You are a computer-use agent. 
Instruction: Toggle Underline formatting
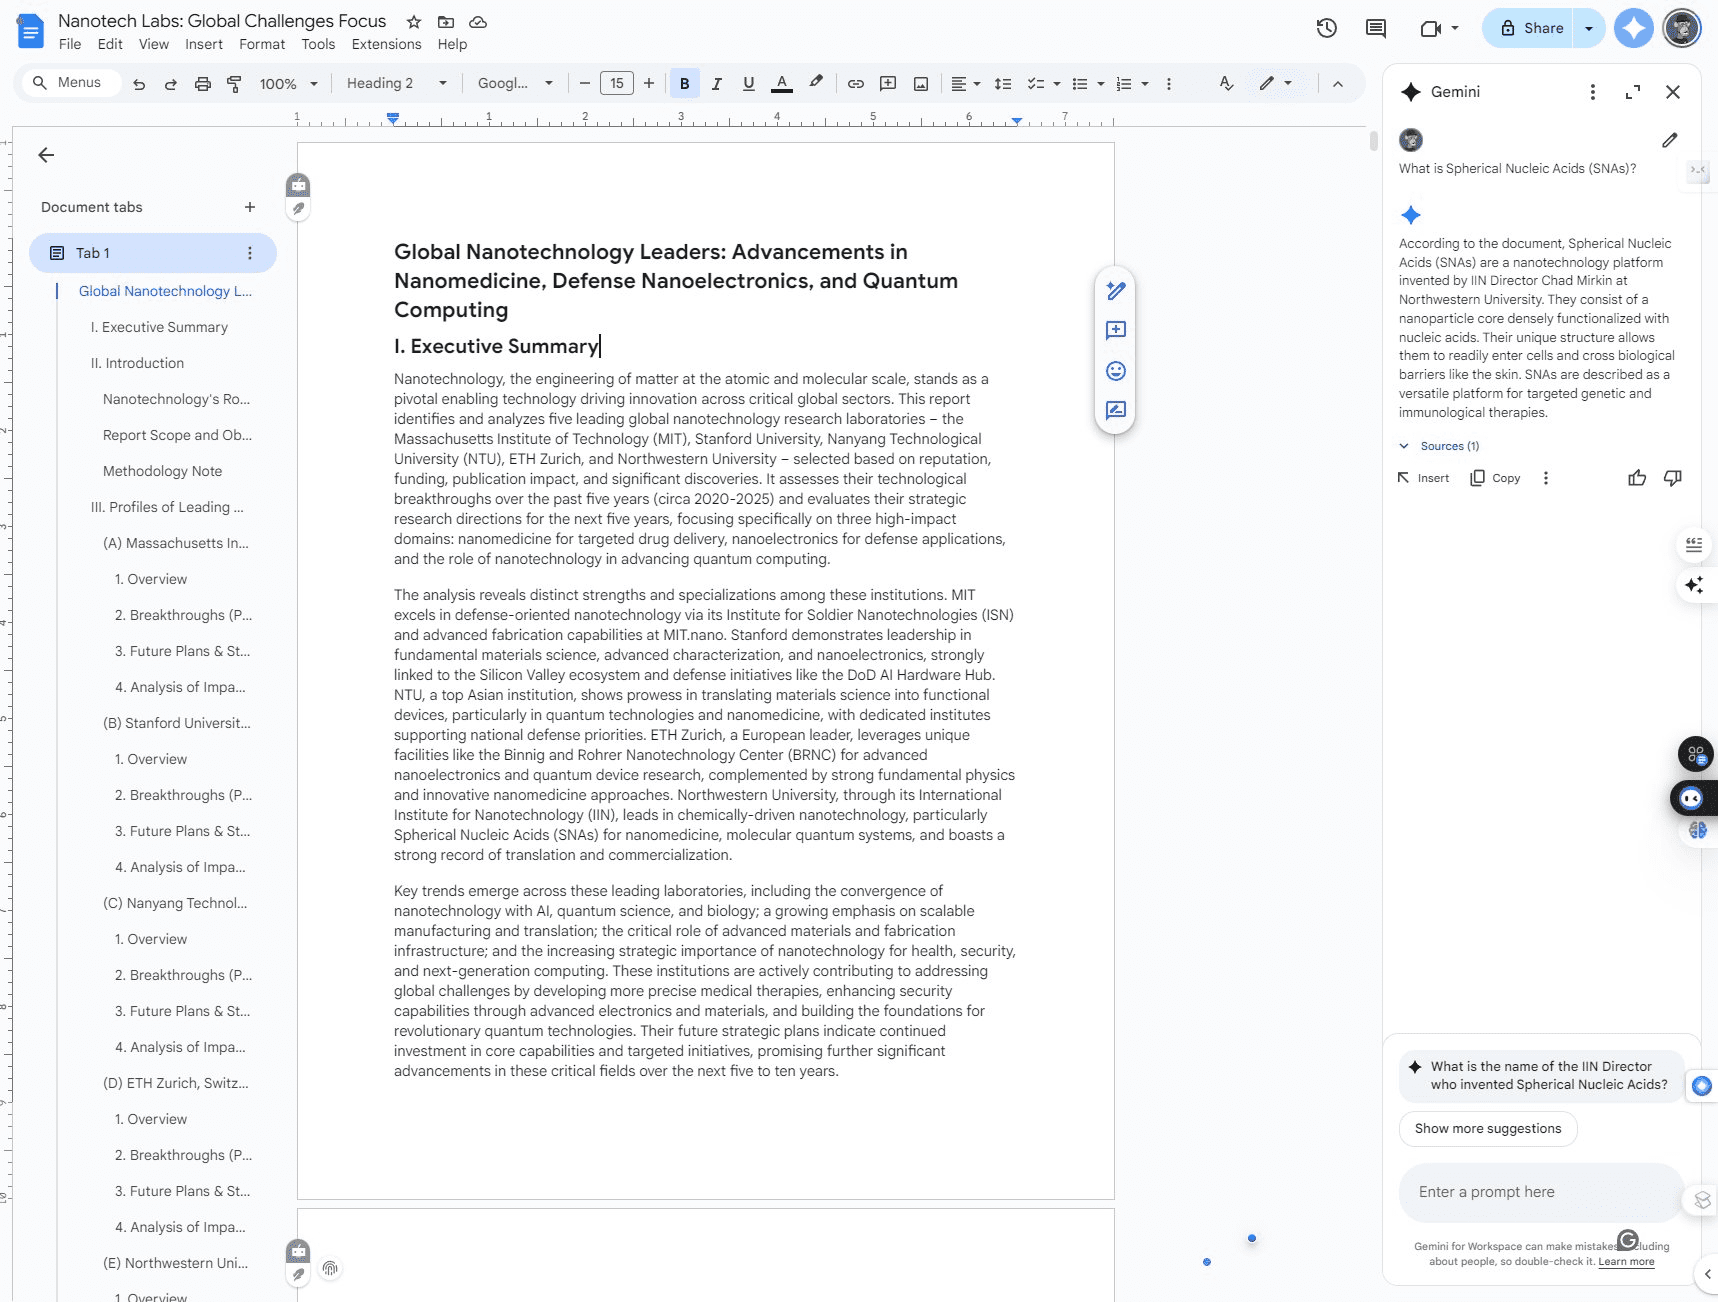[749, 84]
